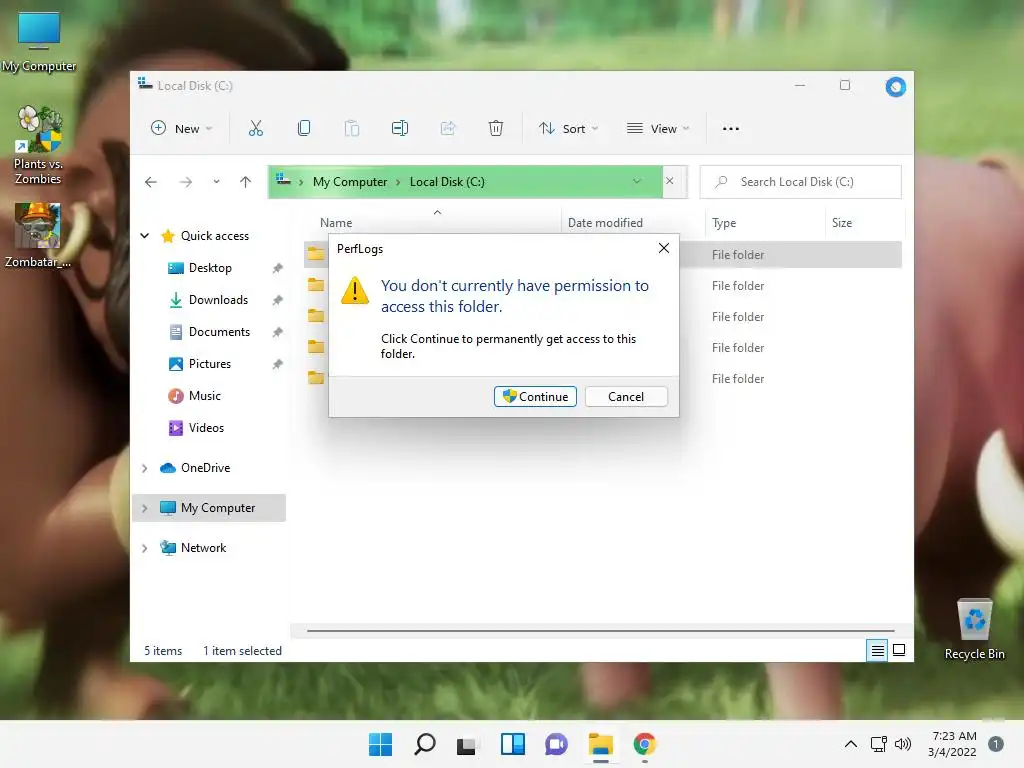Go up one level with up arrow
The height and width of the screenshot is (768, 1024).
coord(246,182)
